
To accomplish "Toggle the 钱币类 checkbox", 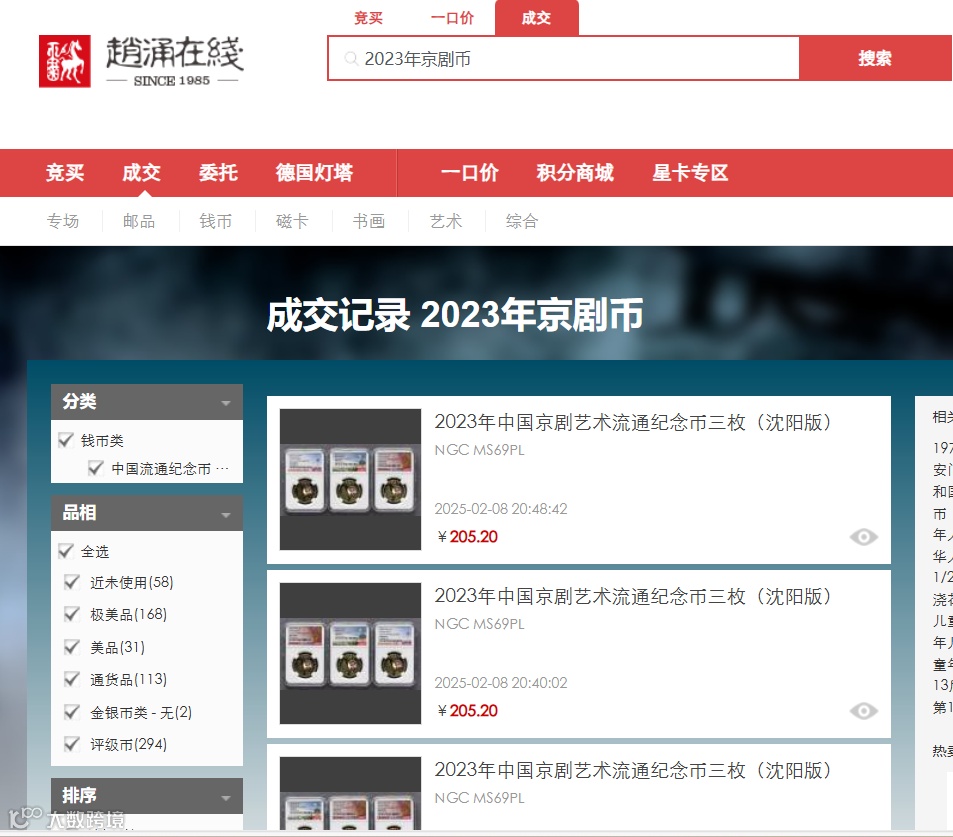I will 66,439.
